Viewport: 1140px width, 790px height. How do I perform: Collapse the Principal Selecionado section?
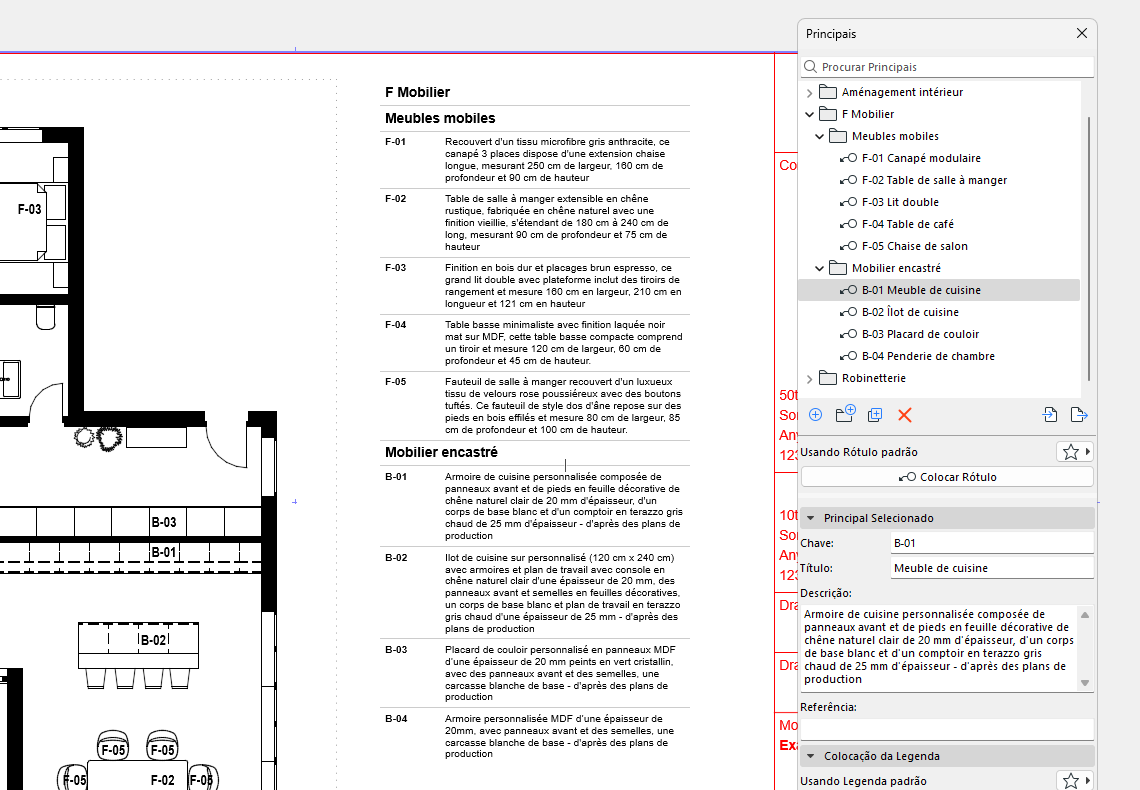click(x=811, y=518)
